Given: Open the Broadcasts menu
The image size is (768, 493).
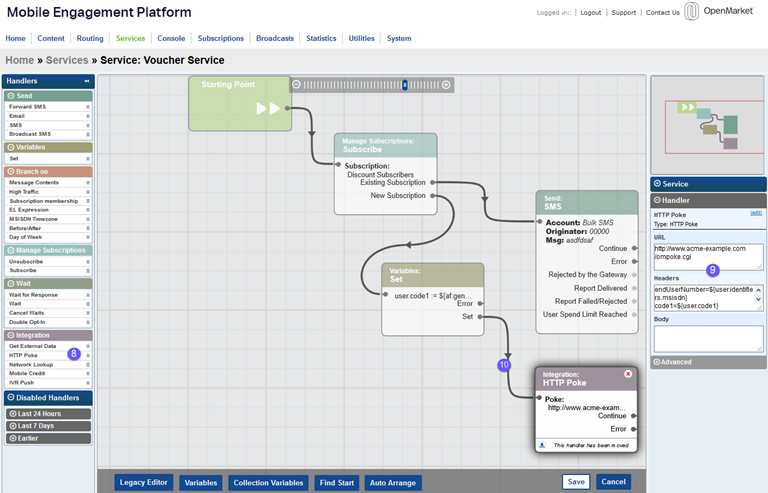Looking at the screenshot, I should tap(275, 38).
